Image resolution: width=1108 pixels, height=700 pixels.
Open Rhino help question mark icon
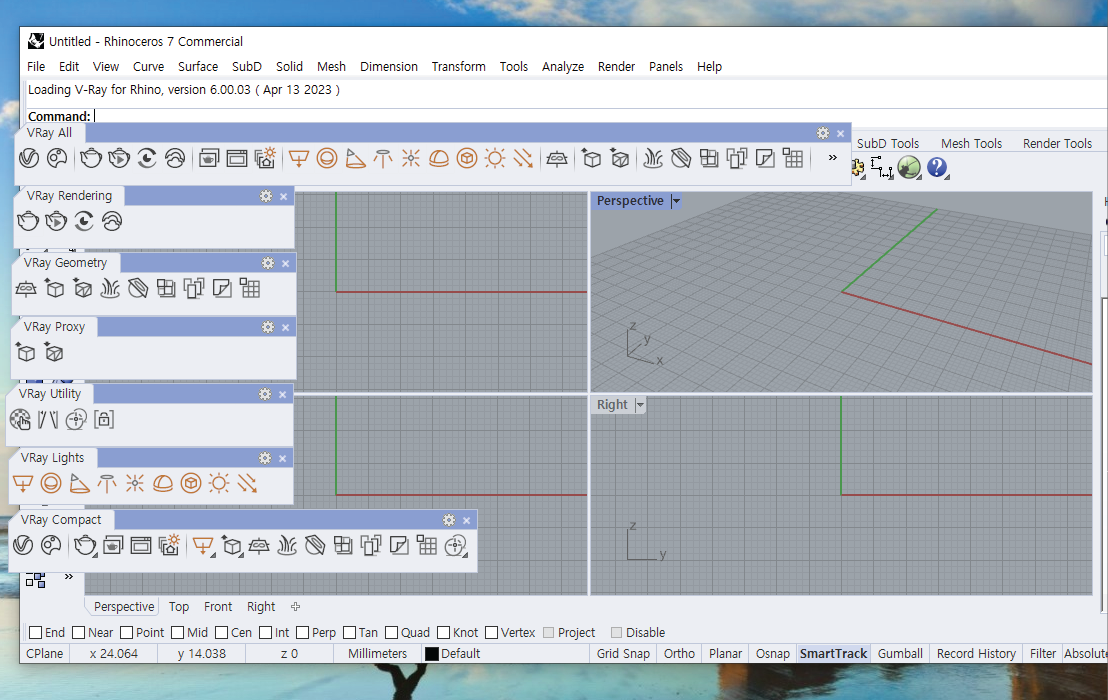[937, 167]
